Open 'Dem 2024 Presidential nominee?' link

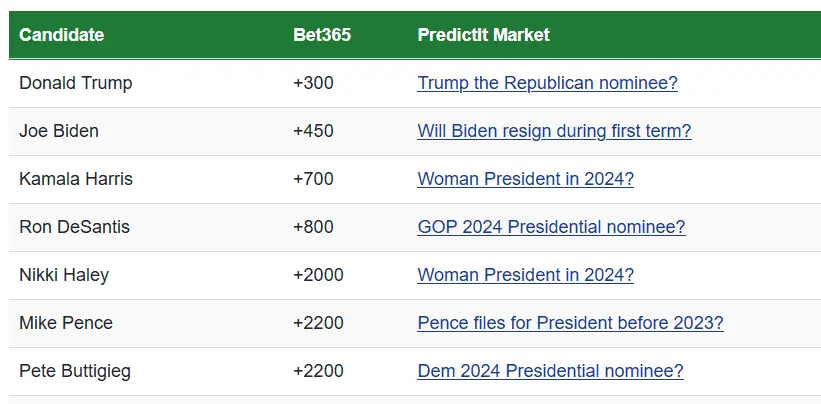tap(550, 371)
